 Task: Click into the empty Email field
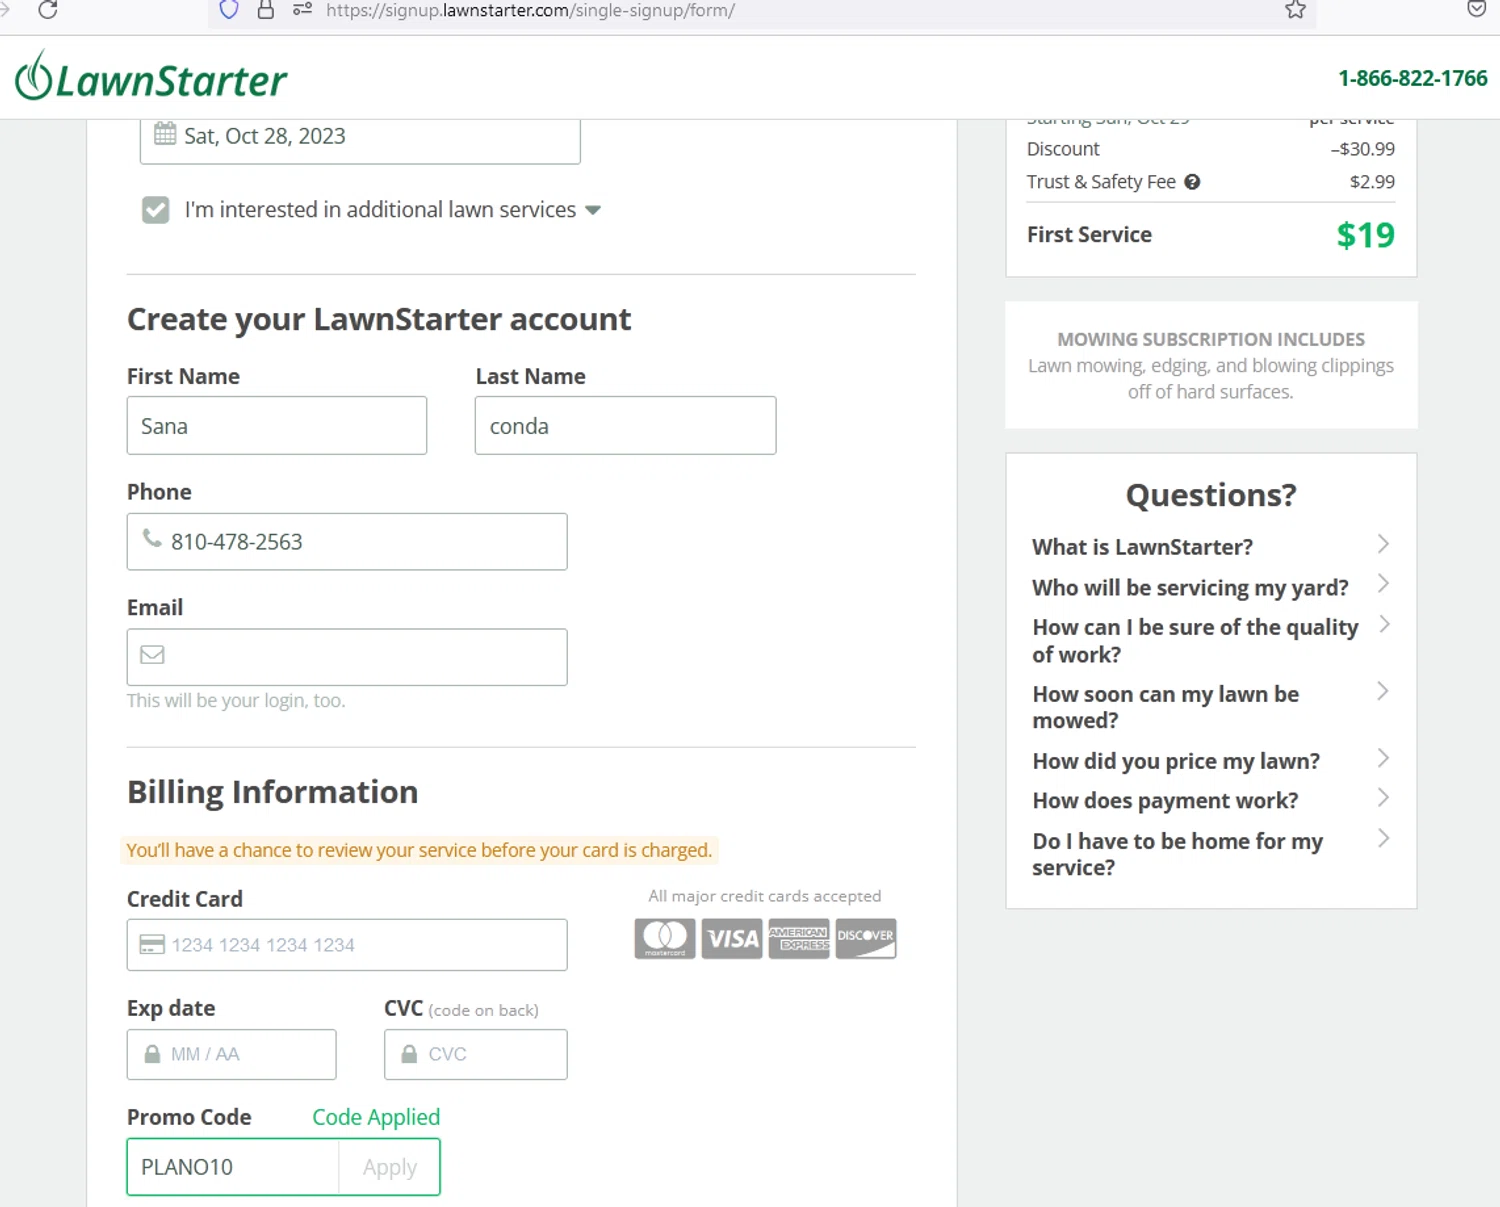347,657
